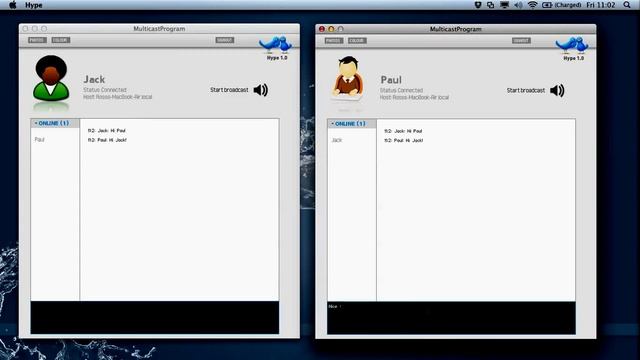Click the black message input in Paul's window
Image resolution: width=640 pixels, height=360 pixels.
(451, 318)
